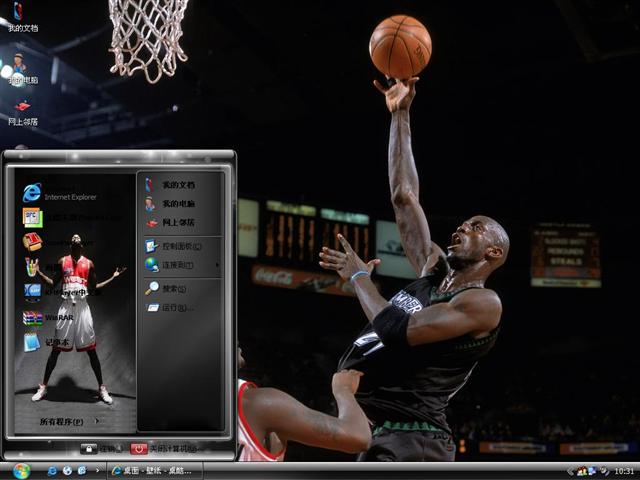This screenshot has height=480, width=640.
Task: Switch to the 桌面 - 壁纸 taskbar window
Action: click(155, 471)
